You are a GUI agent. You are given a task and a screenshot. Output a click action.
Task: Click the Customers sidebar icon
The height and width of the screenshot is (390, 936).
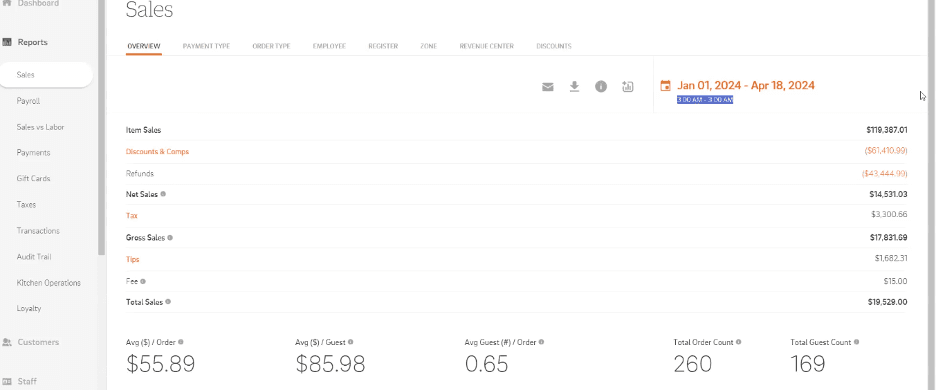(7, 342)
